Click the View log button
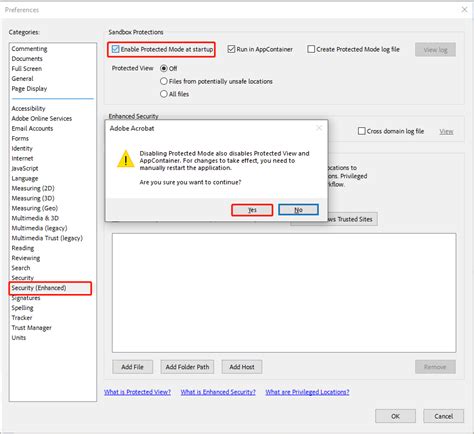The width and height of the screenshot is (474, 434). [435, 50]
